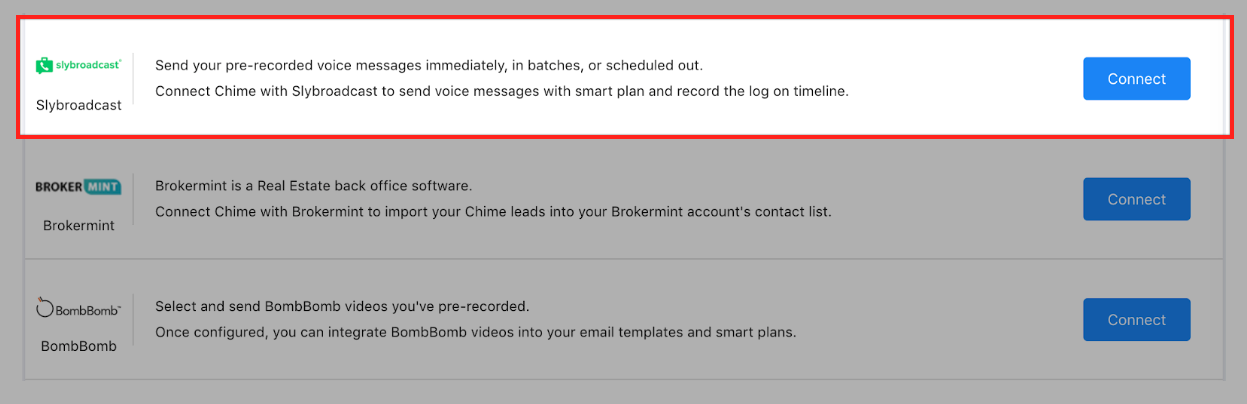Click the 'Once configured, you can integrate' line
The image size is (1247, 404).
[x=476, y=332]
